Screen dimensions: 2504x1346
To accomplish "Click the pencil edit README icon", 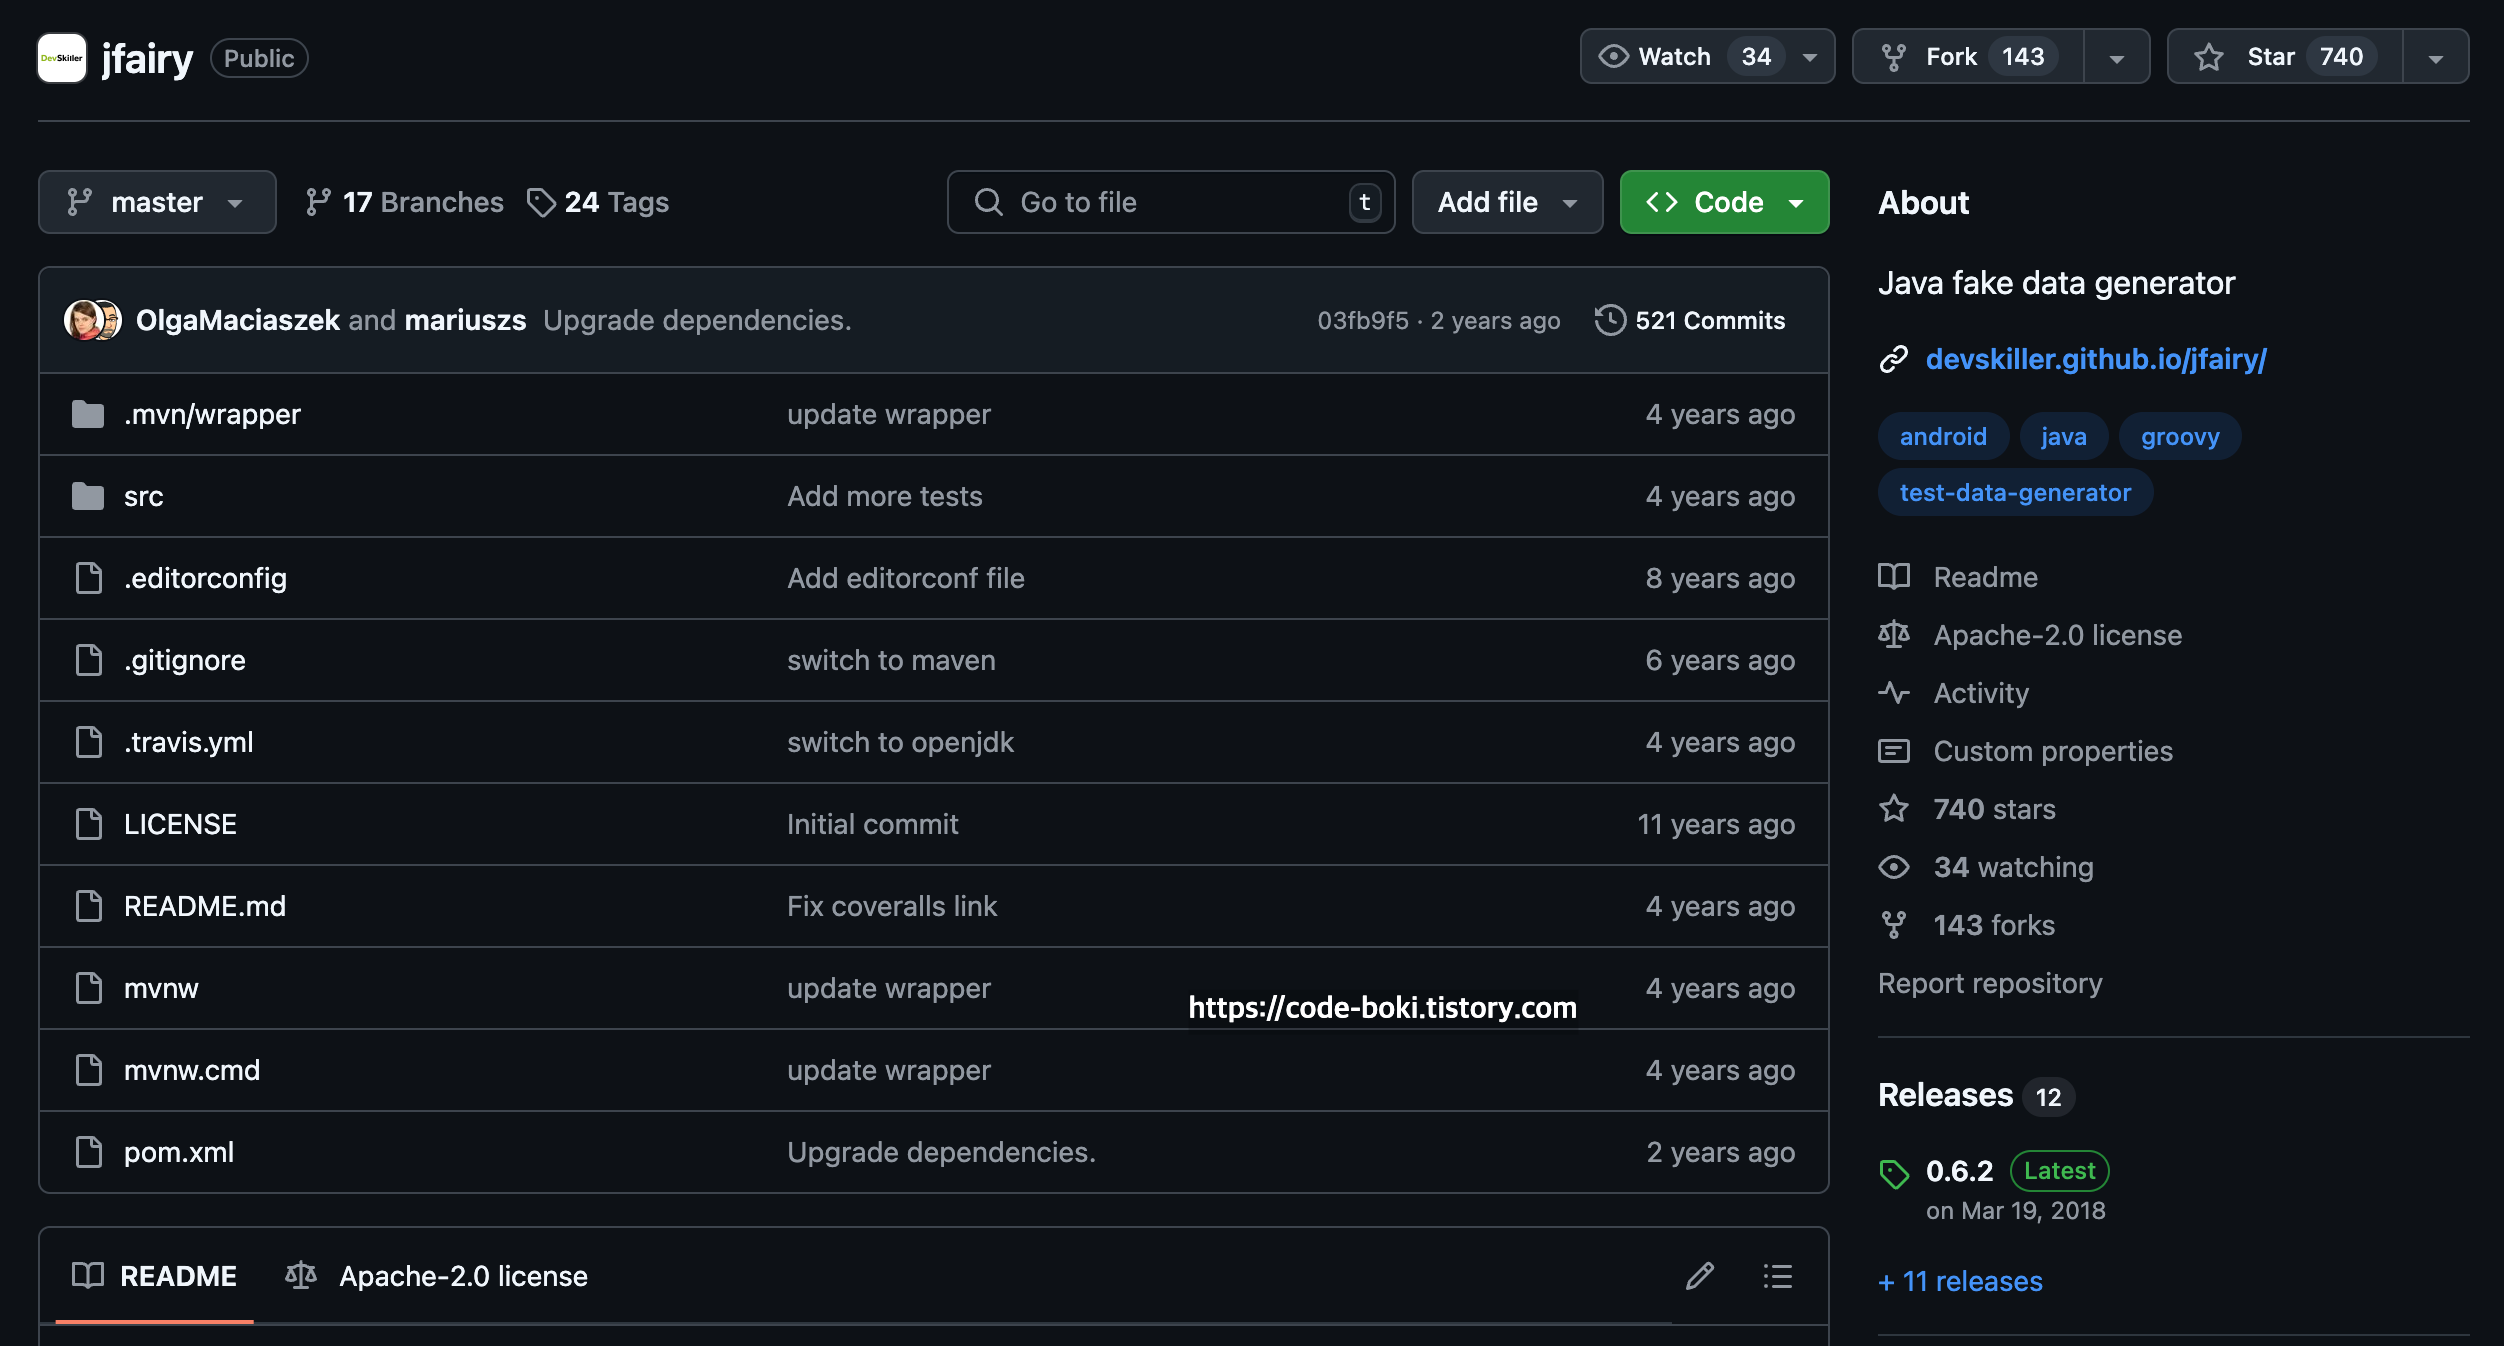I will click(1699, 1276).
